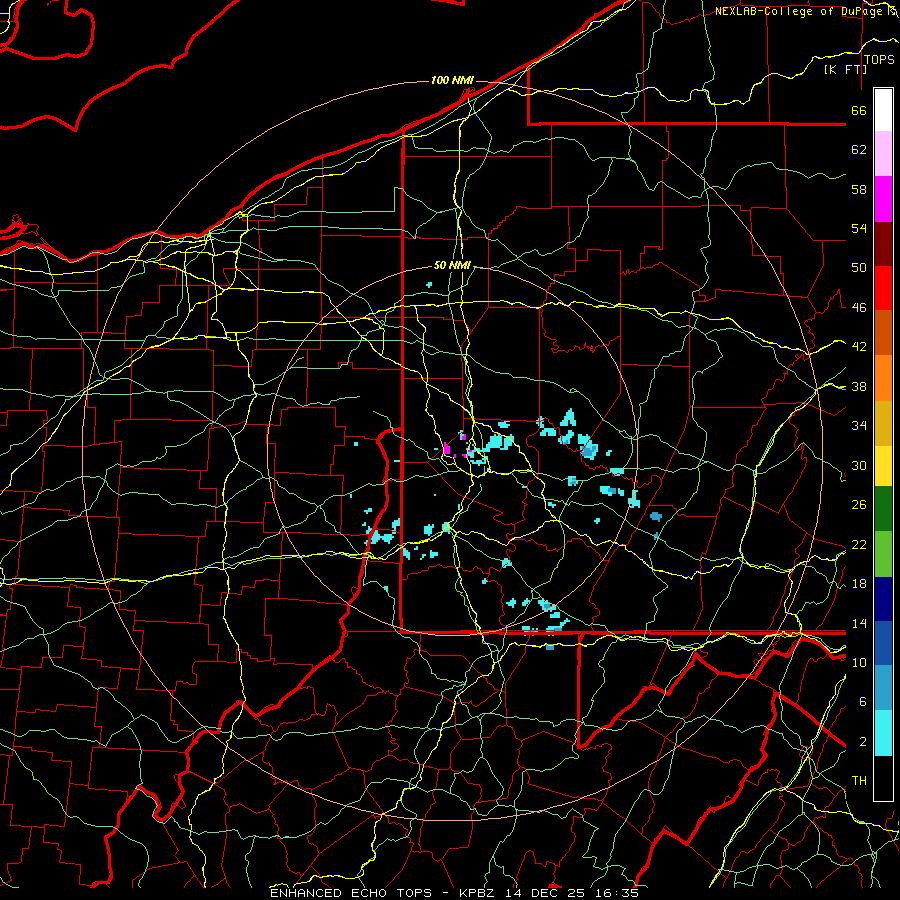Image resolution: width=900 pixels, height=900 pixels.
Task: Click the 50 NMI range ring label
Action: click(452, 265)
